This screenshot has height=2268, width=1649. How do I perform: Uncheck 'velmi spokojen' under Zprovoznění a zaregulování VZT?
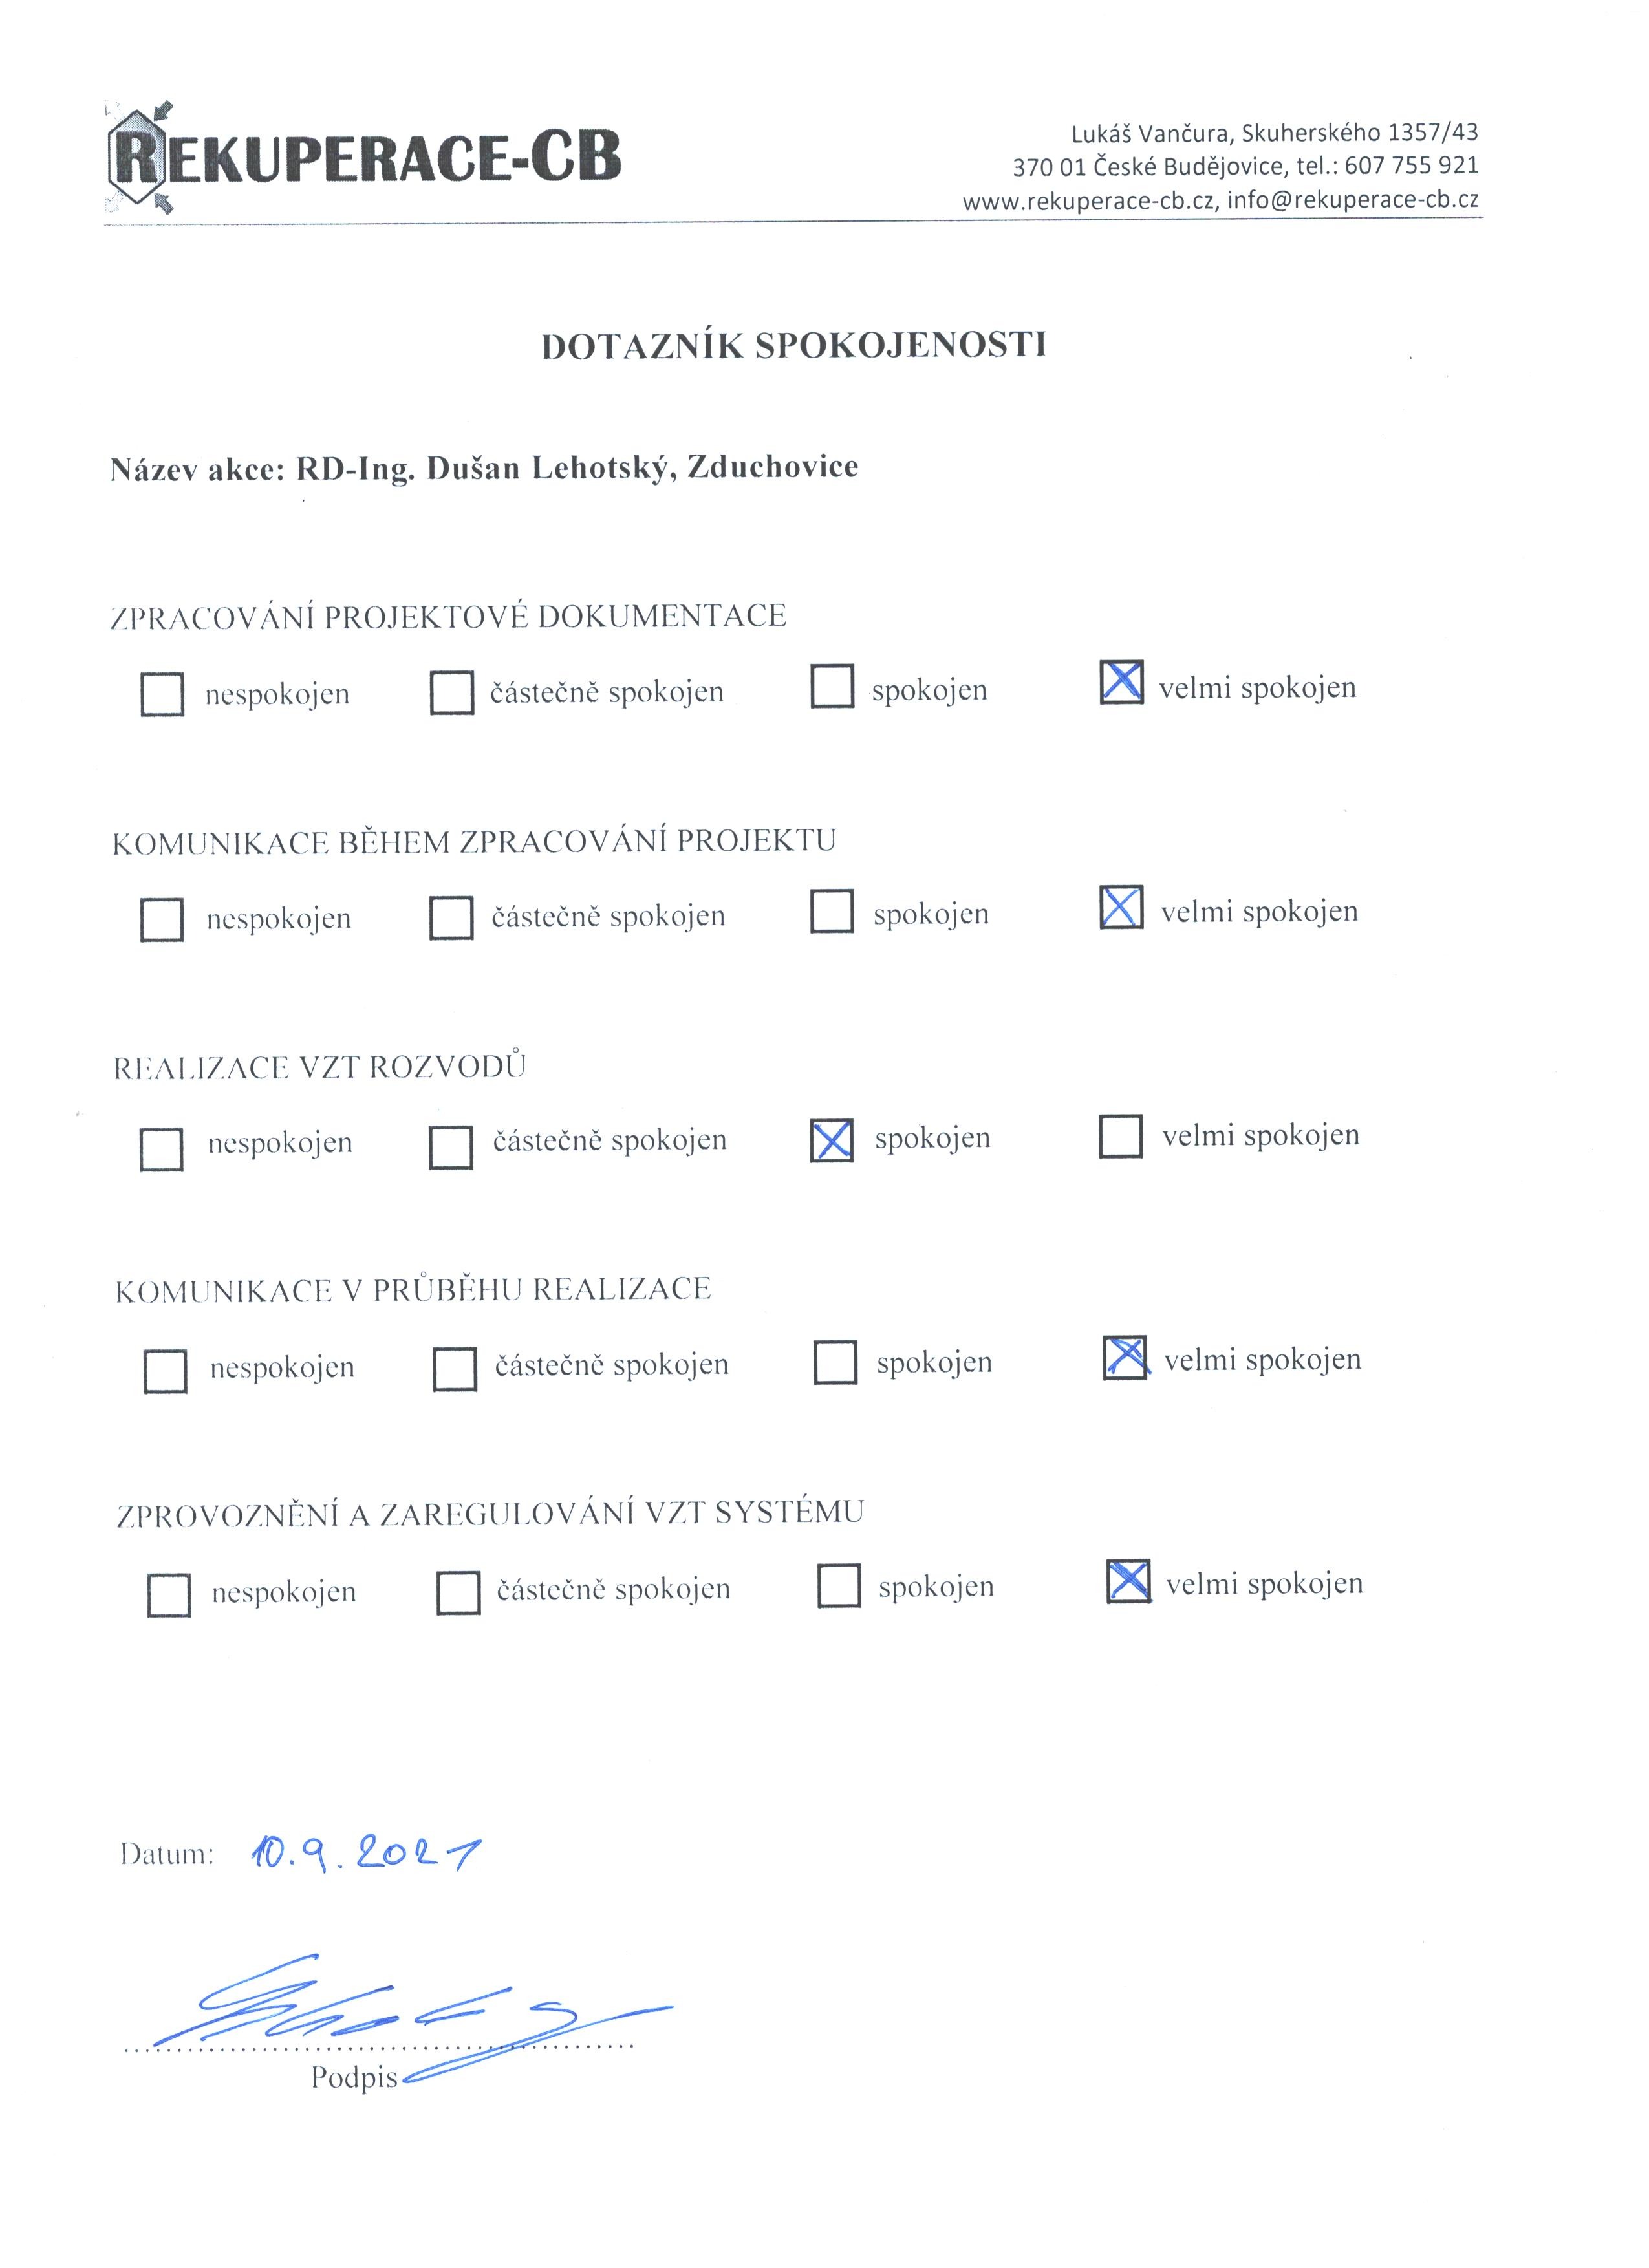click(x=1128, y=1581)
